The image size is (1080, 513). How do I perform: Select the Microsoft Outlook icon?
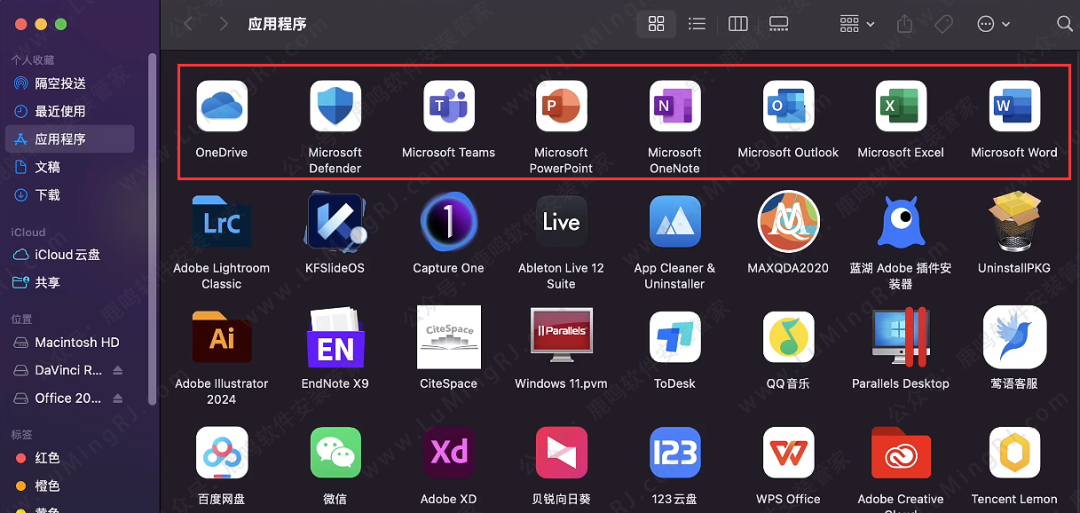tap(788, 106)
